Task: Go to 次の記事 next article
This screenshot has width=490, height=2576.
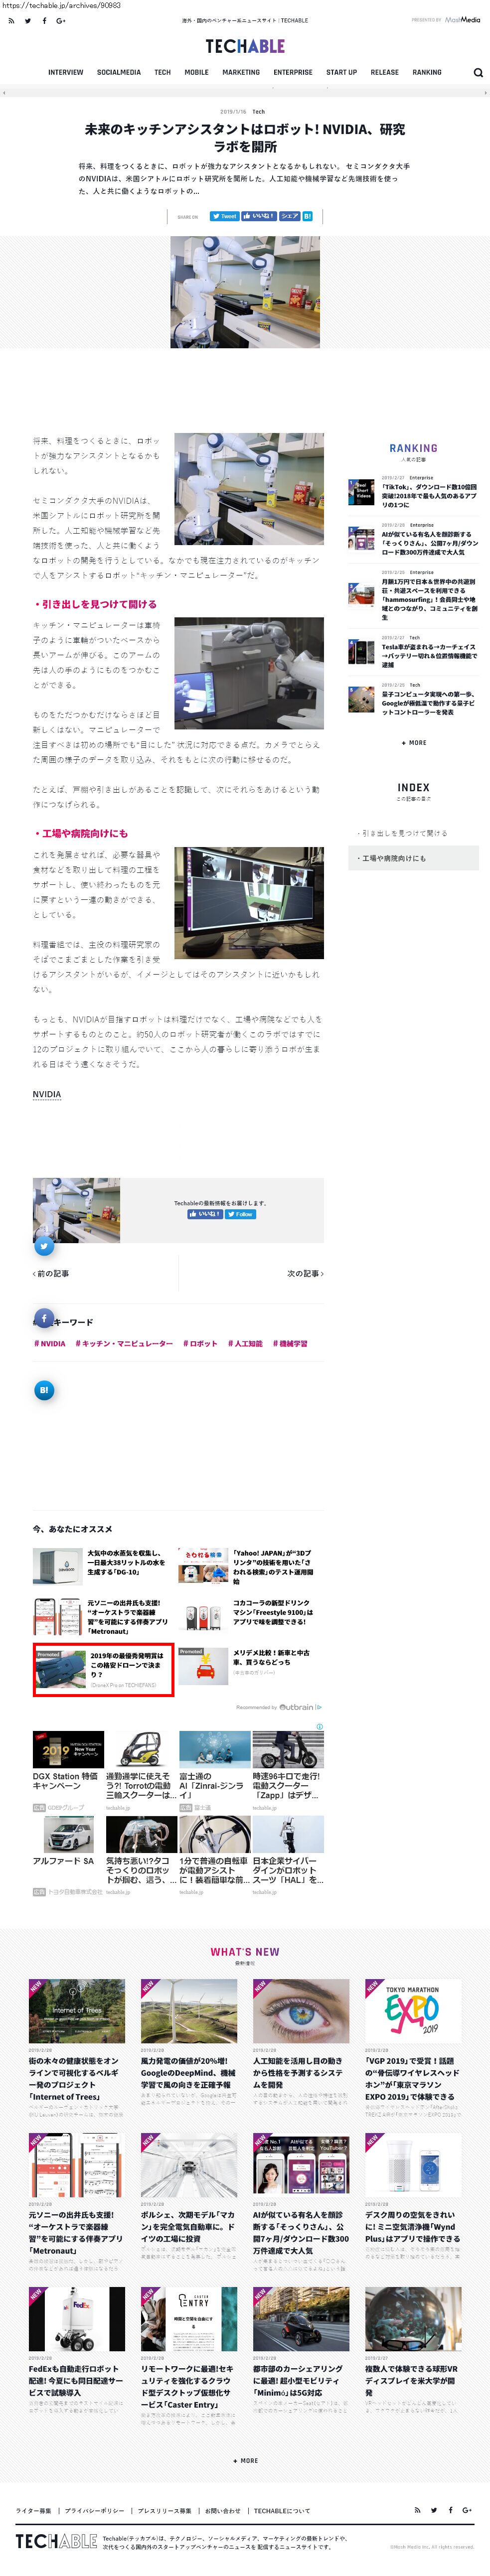Action: (305, 1274)
